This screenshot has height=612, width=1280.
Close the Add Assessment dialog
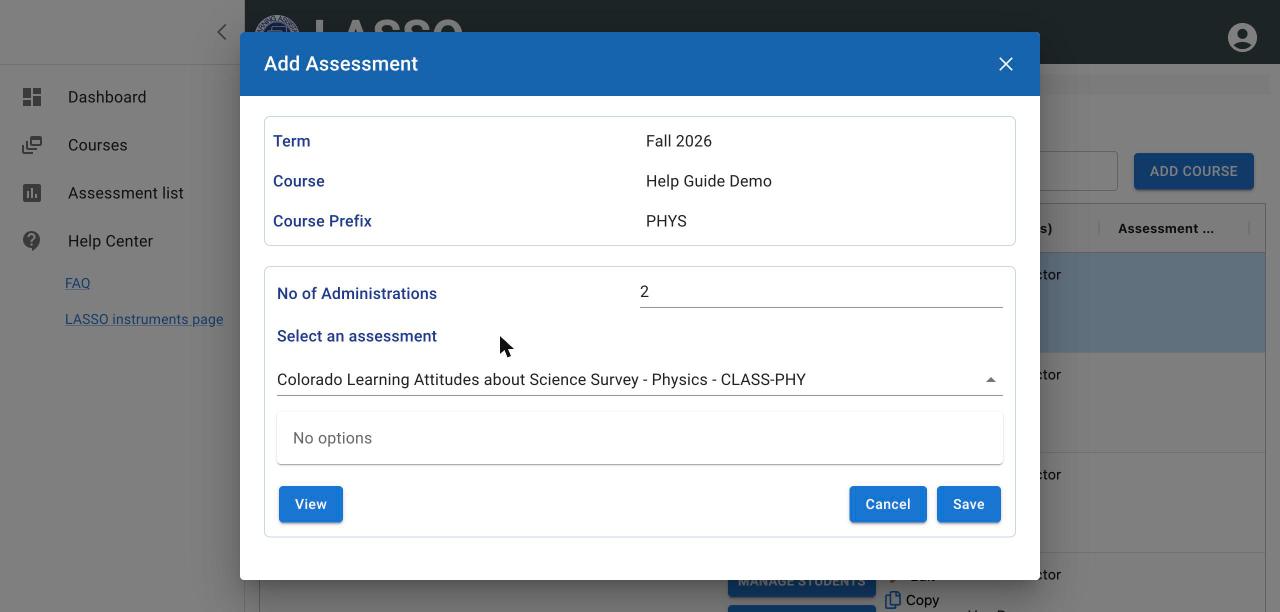click(x=1006, y=64)
